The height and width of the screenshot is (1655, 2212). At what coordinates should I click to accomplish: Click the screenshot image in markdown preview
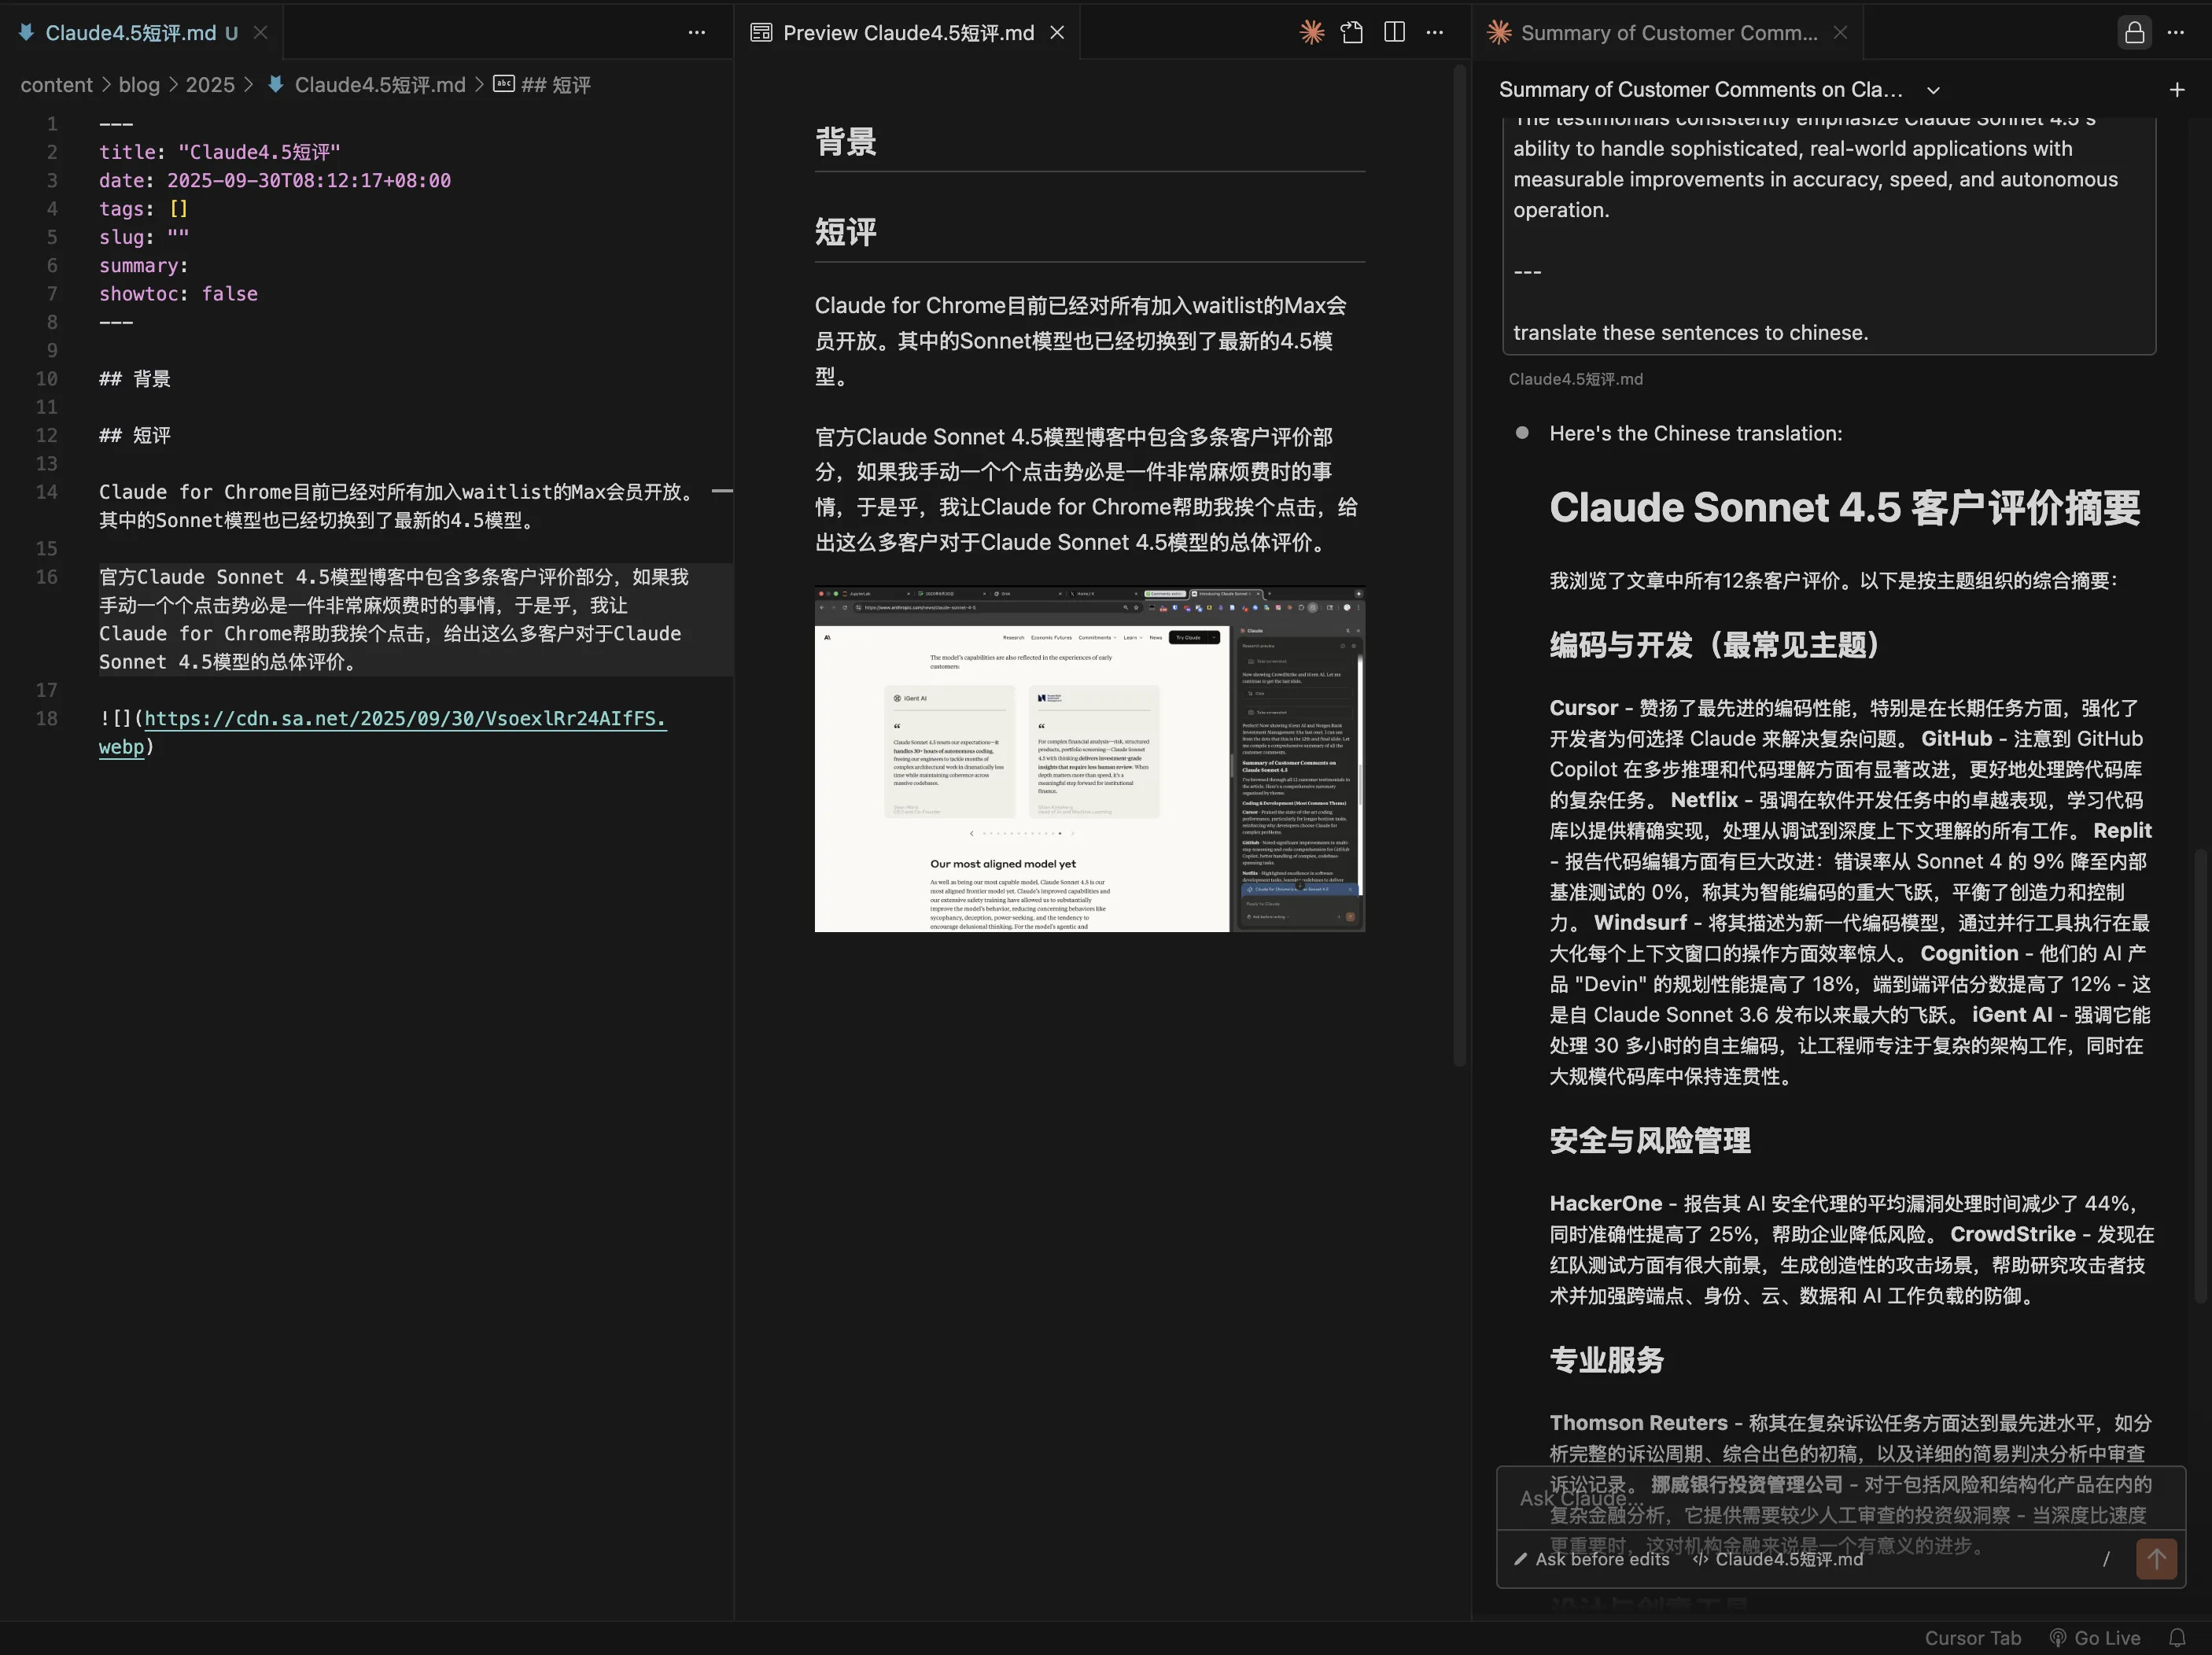tap(1089, 759)
